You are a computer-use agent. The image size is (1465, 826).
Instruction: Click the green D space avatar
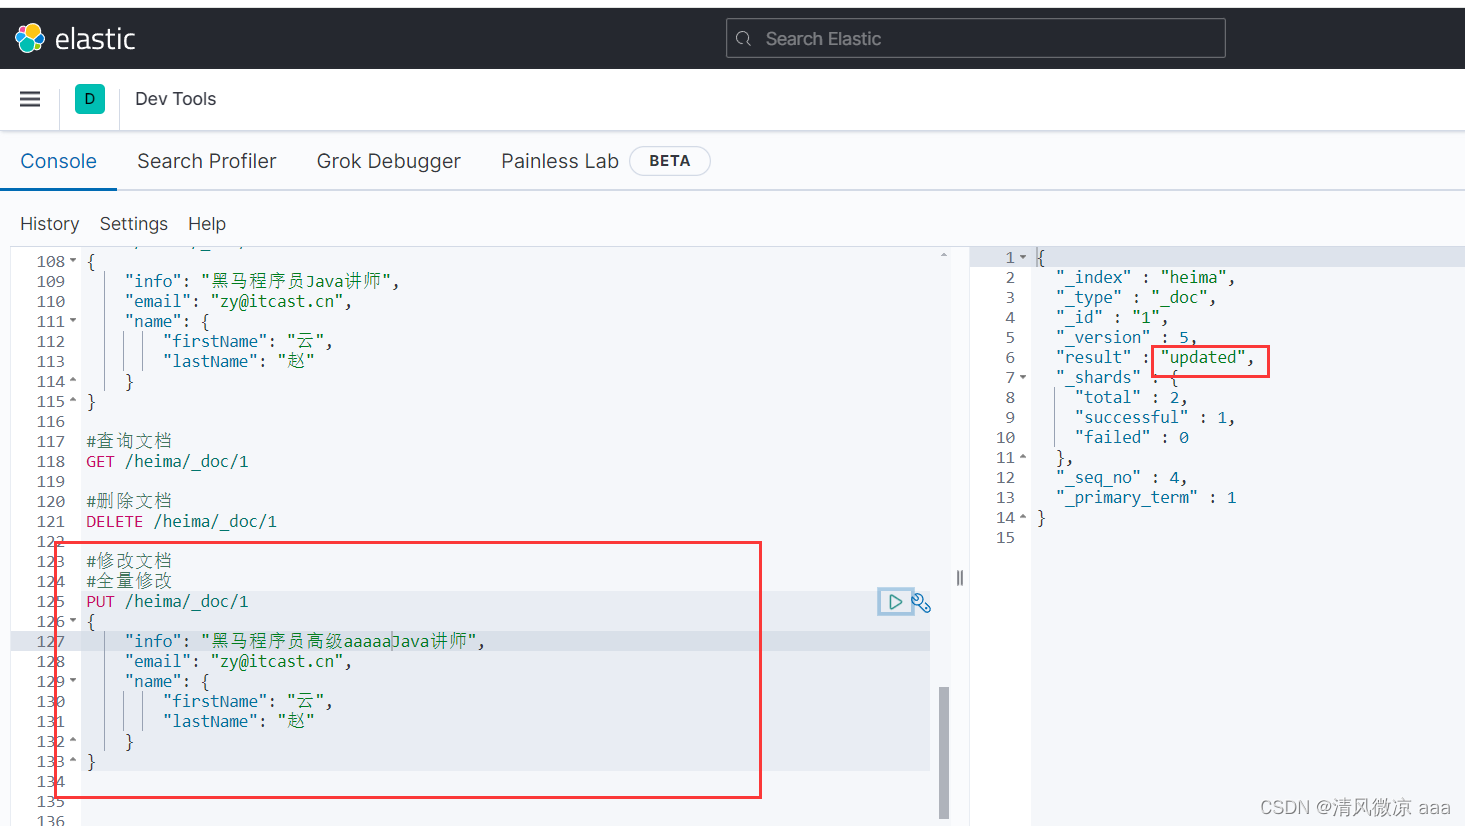(90, 99)
